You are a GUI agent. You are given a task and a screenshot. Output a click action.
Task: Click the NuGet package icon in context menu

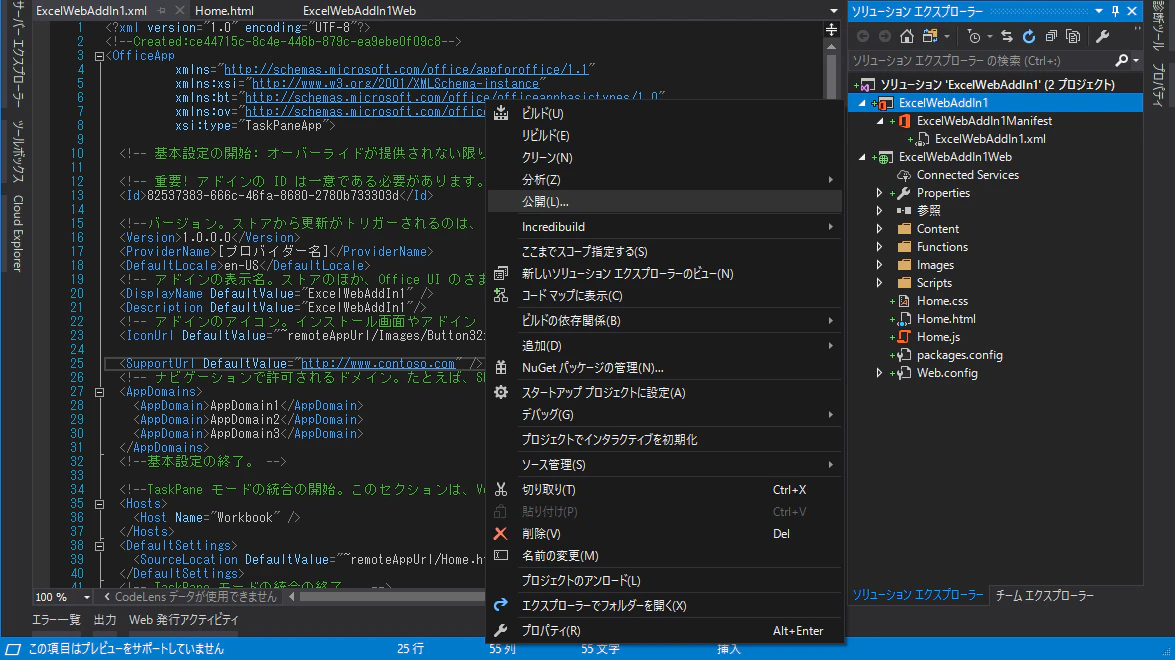[x=501, y=367]
